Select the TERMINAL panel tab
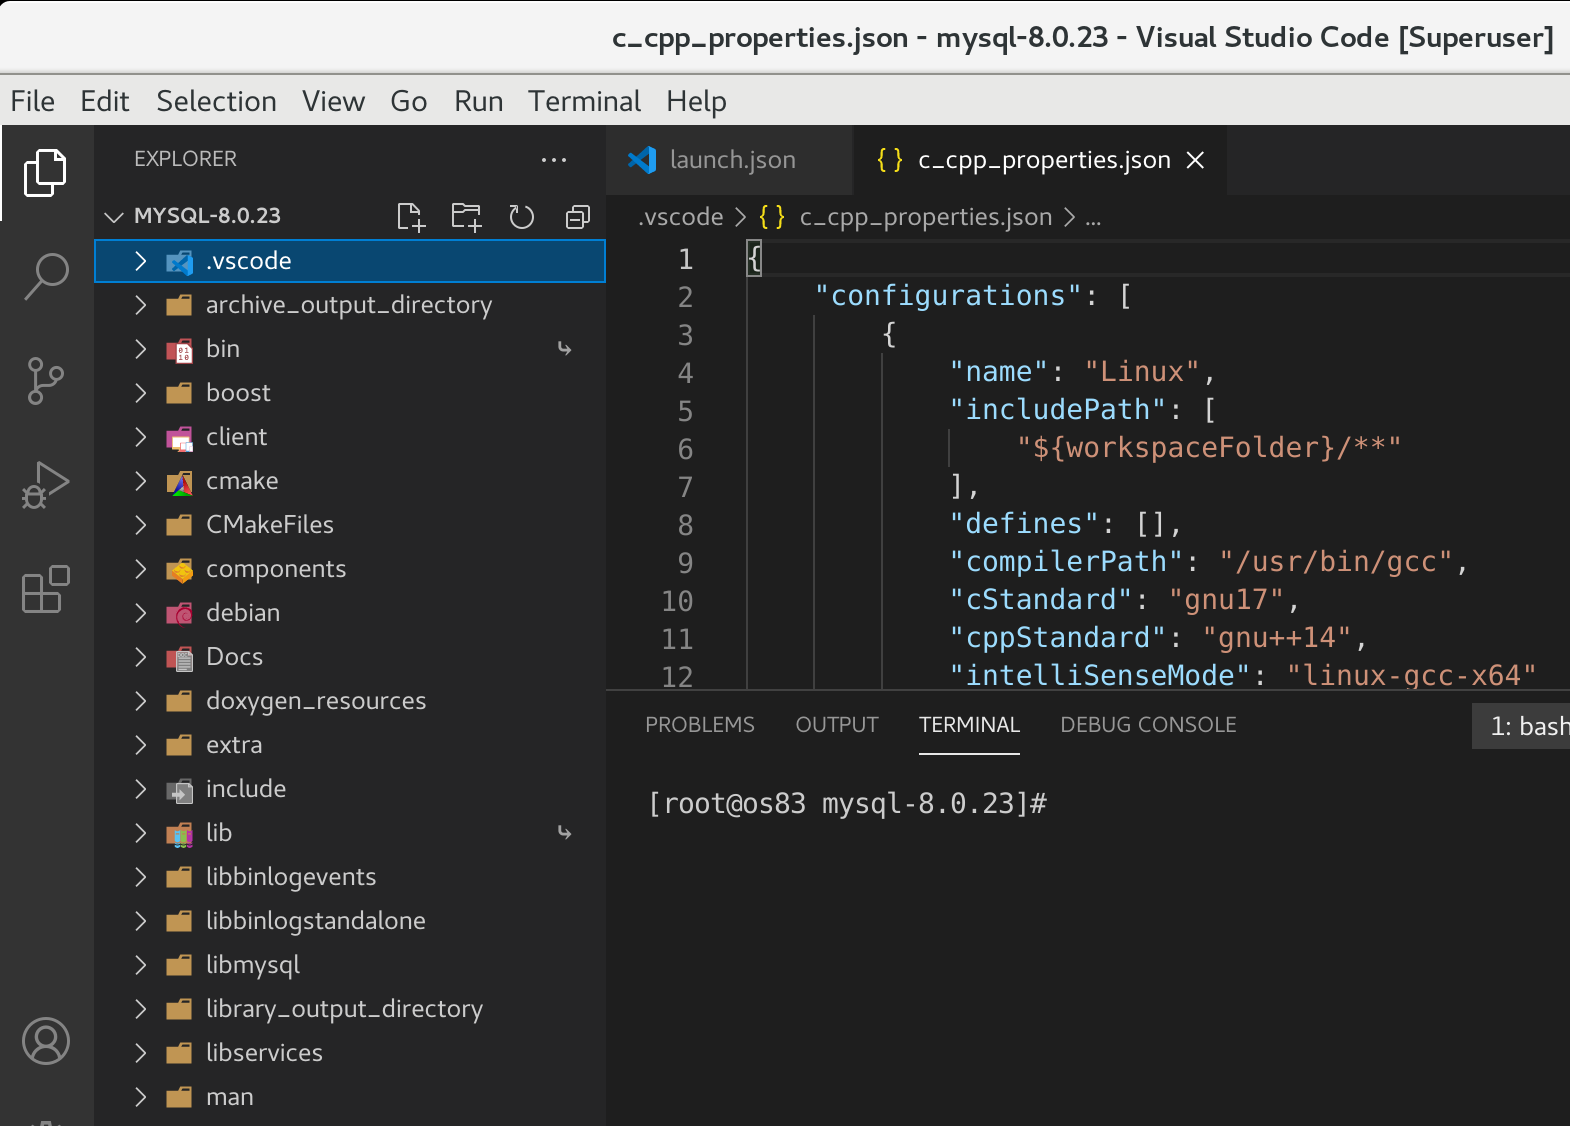This screenshot has height=1126, width=1570. click(969, 725)
